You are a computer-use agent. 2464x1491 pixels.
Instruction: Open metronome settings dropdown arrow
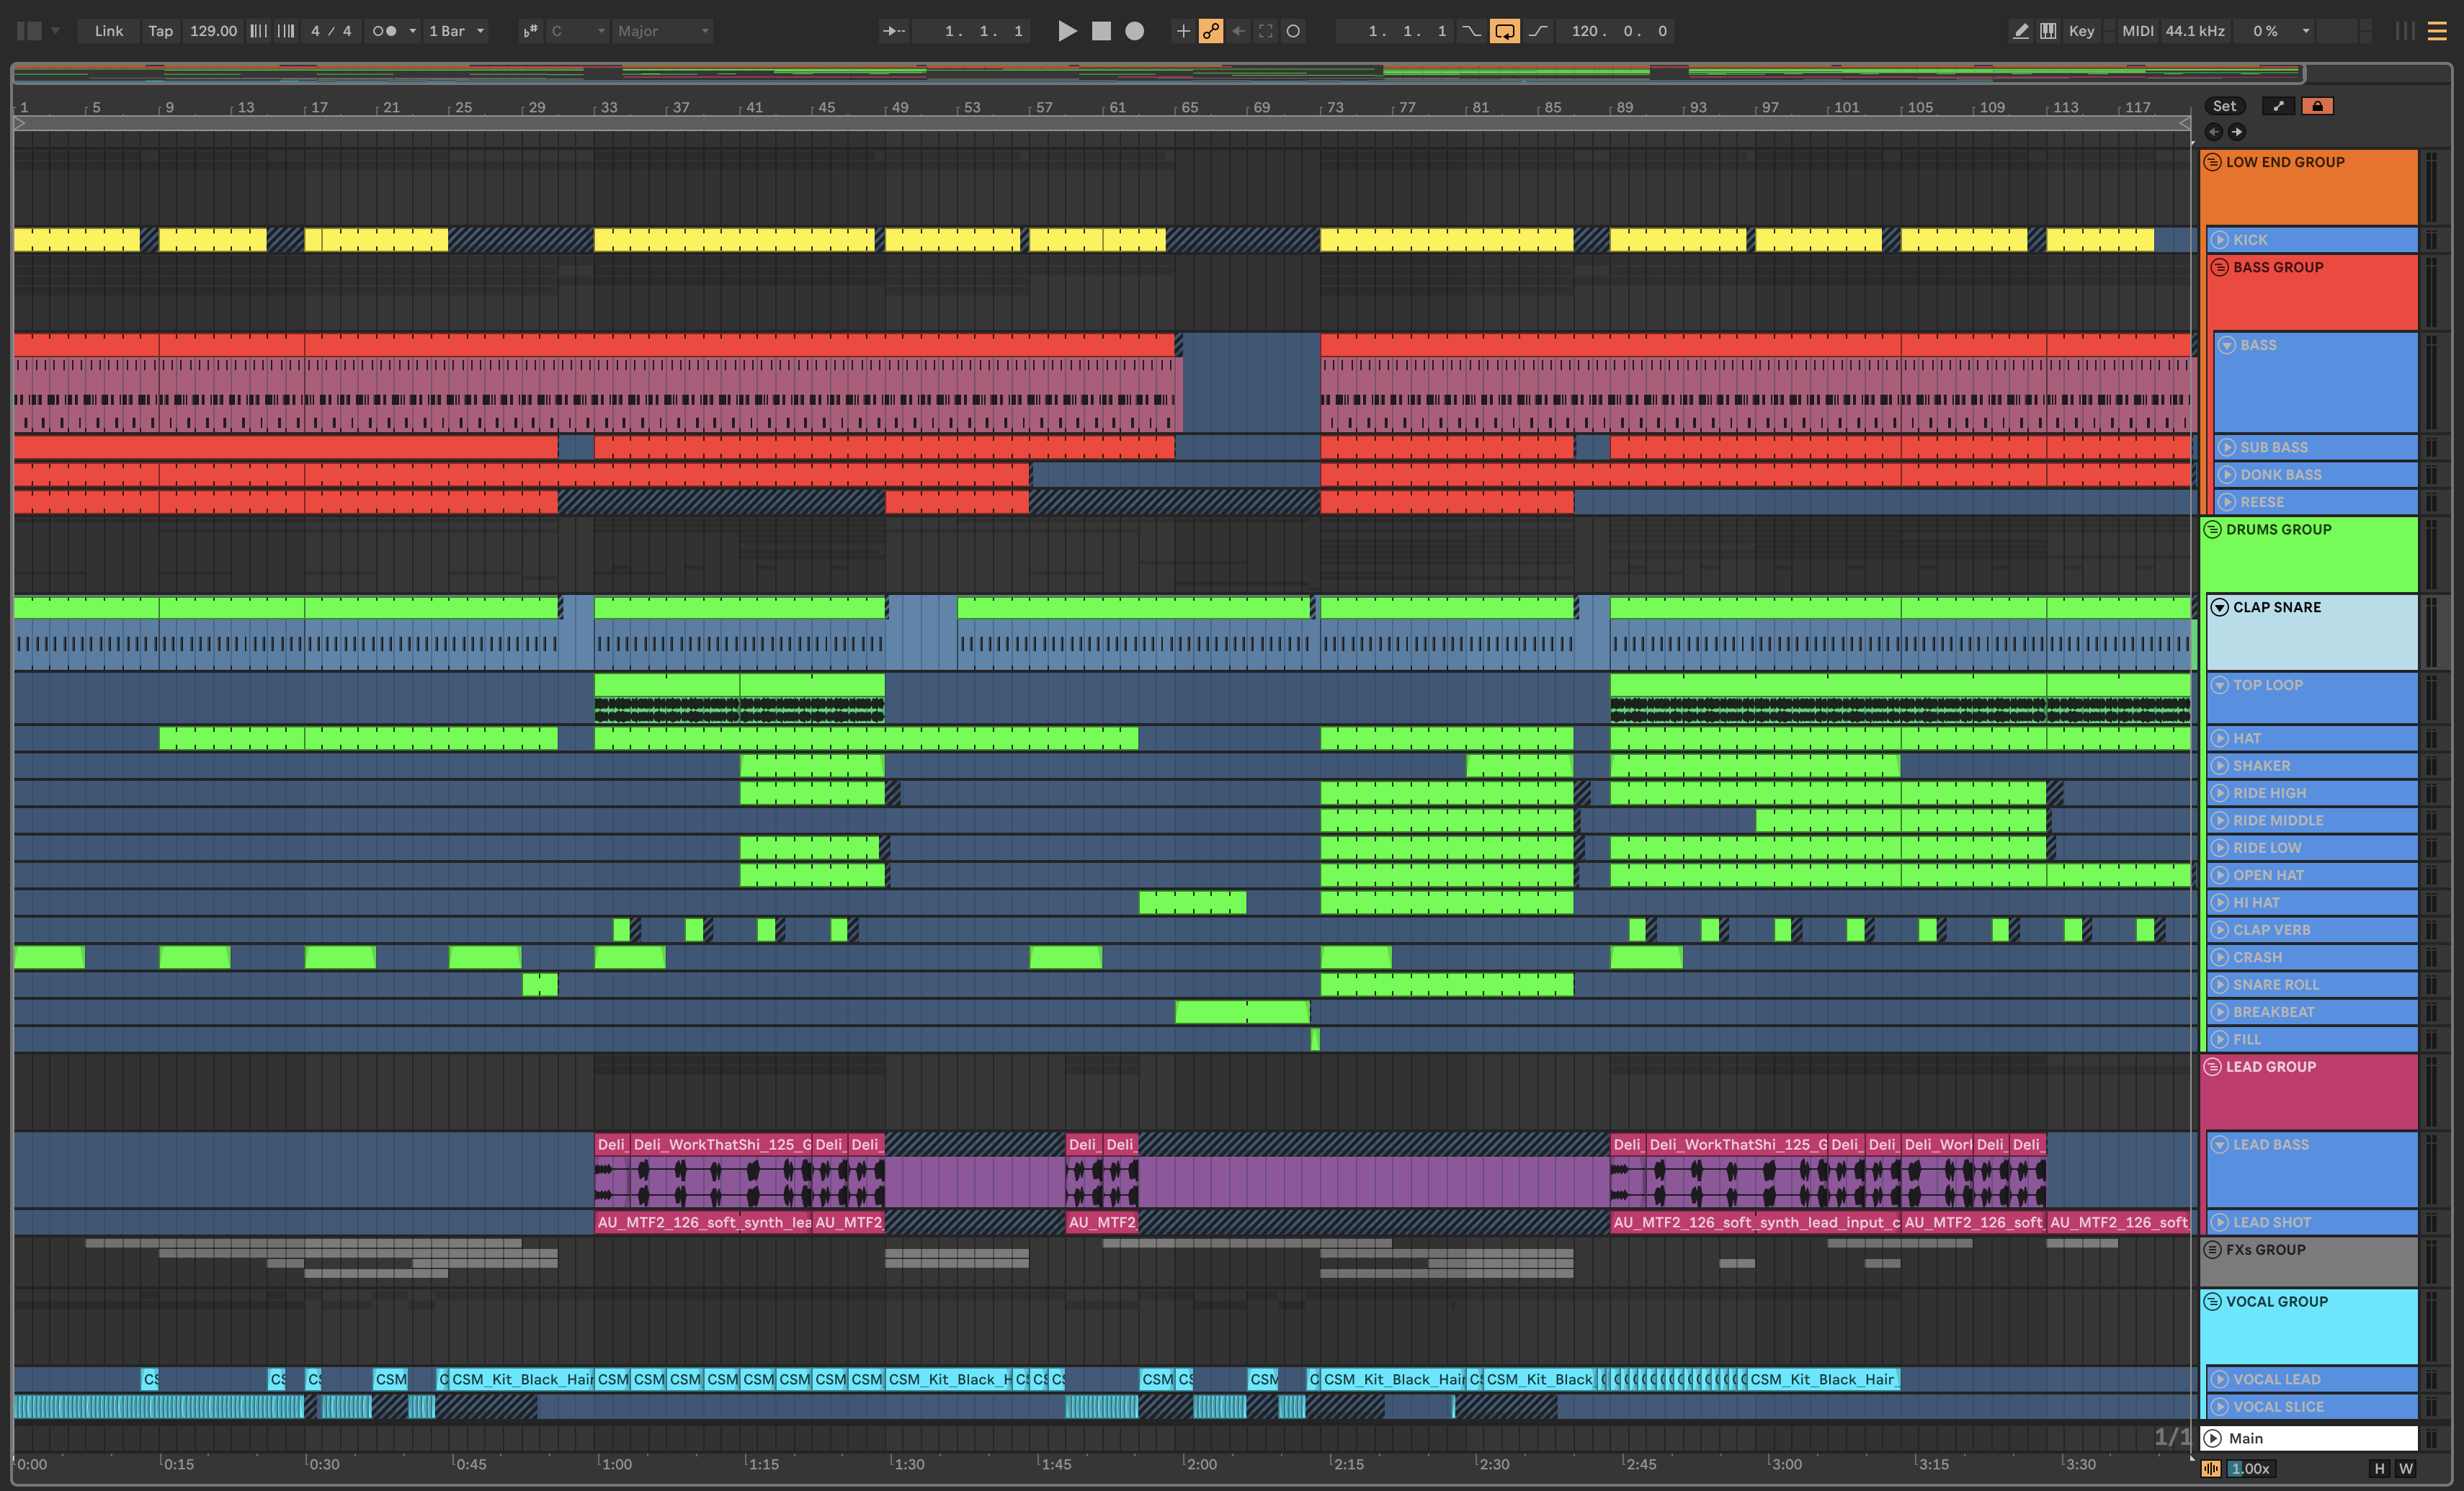point(412,31)
